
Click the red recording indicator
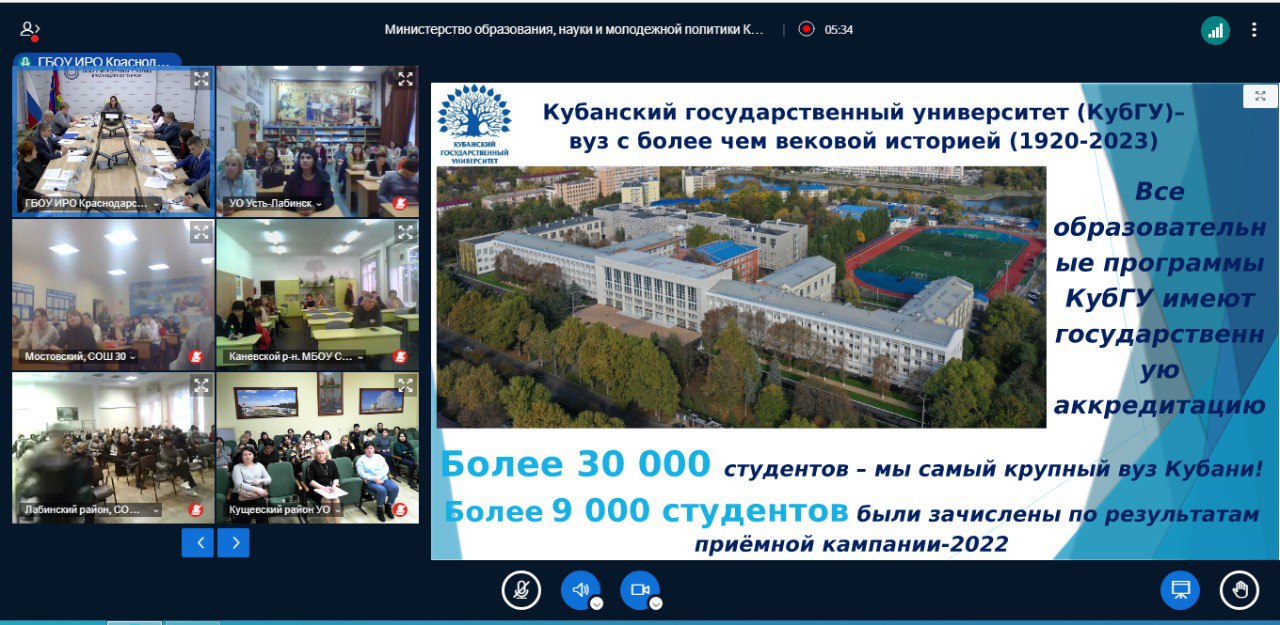(x=806, y=29)
